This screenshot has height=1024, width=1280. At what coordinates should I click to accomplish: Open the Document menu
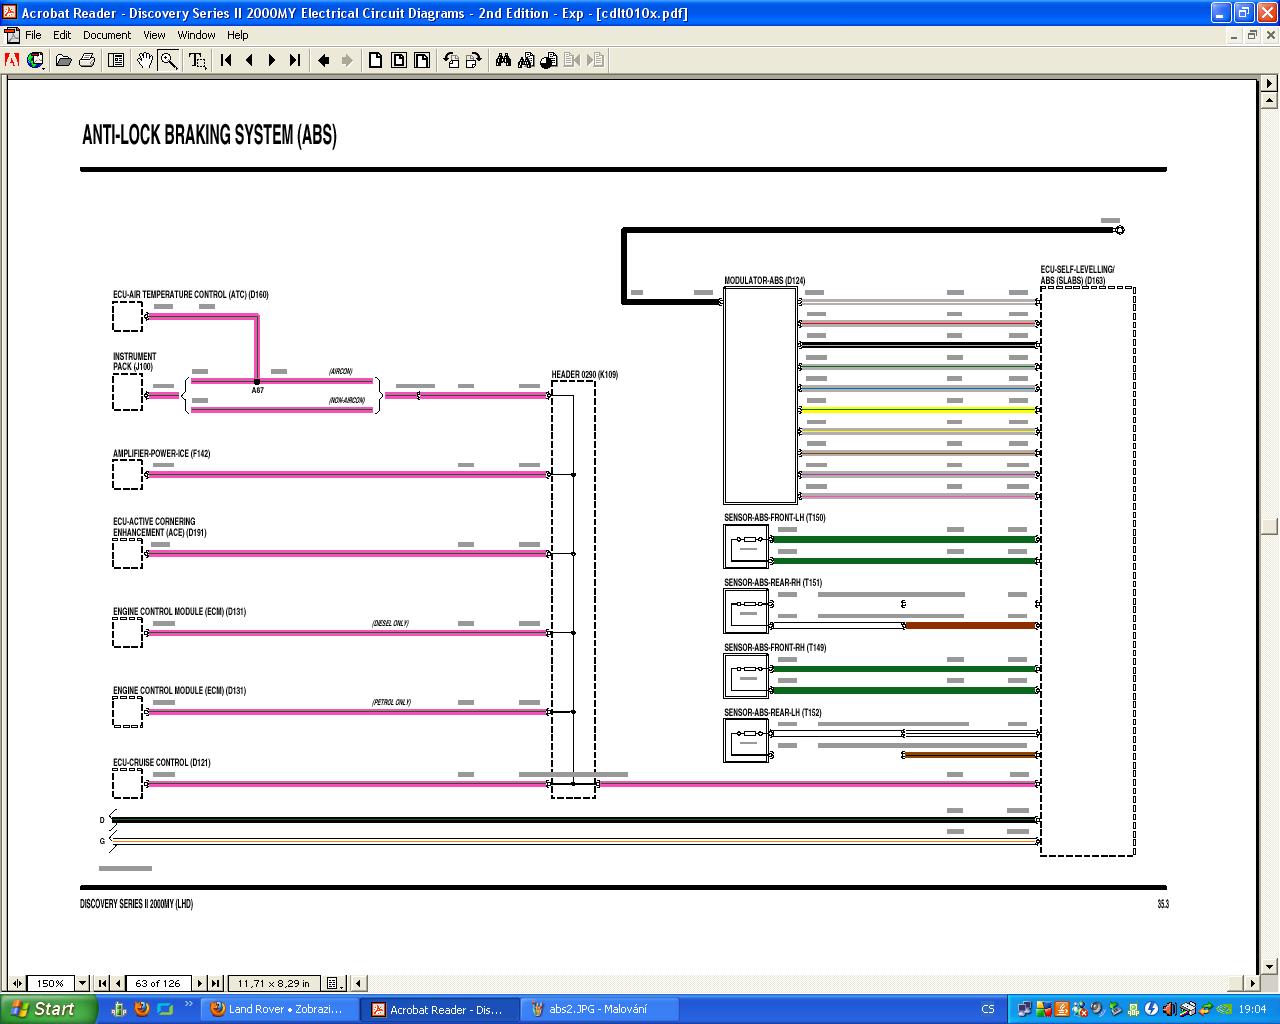107,35
